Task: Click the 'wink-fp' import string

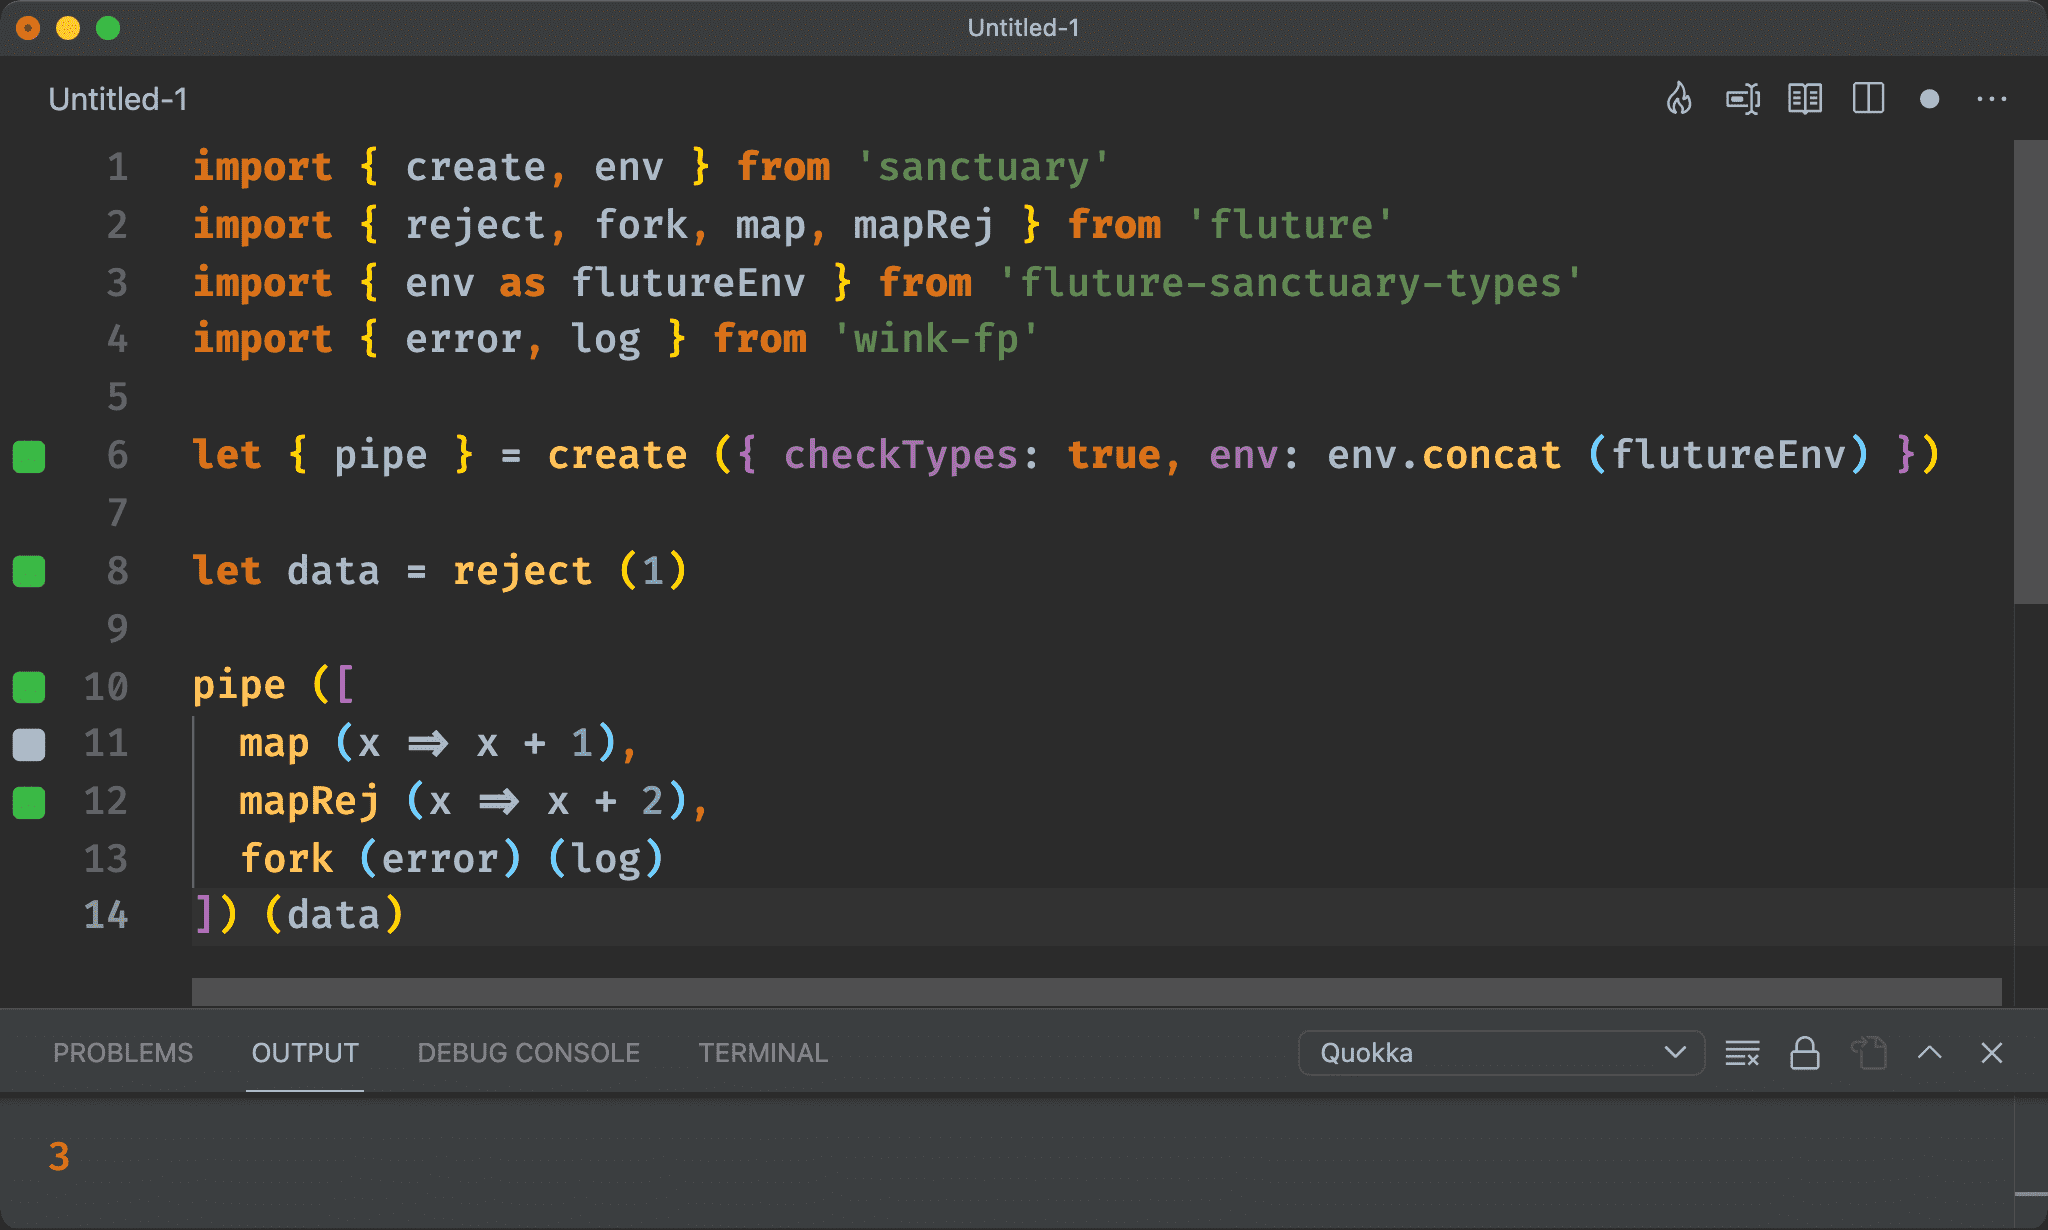Action: tap(936, 339)
